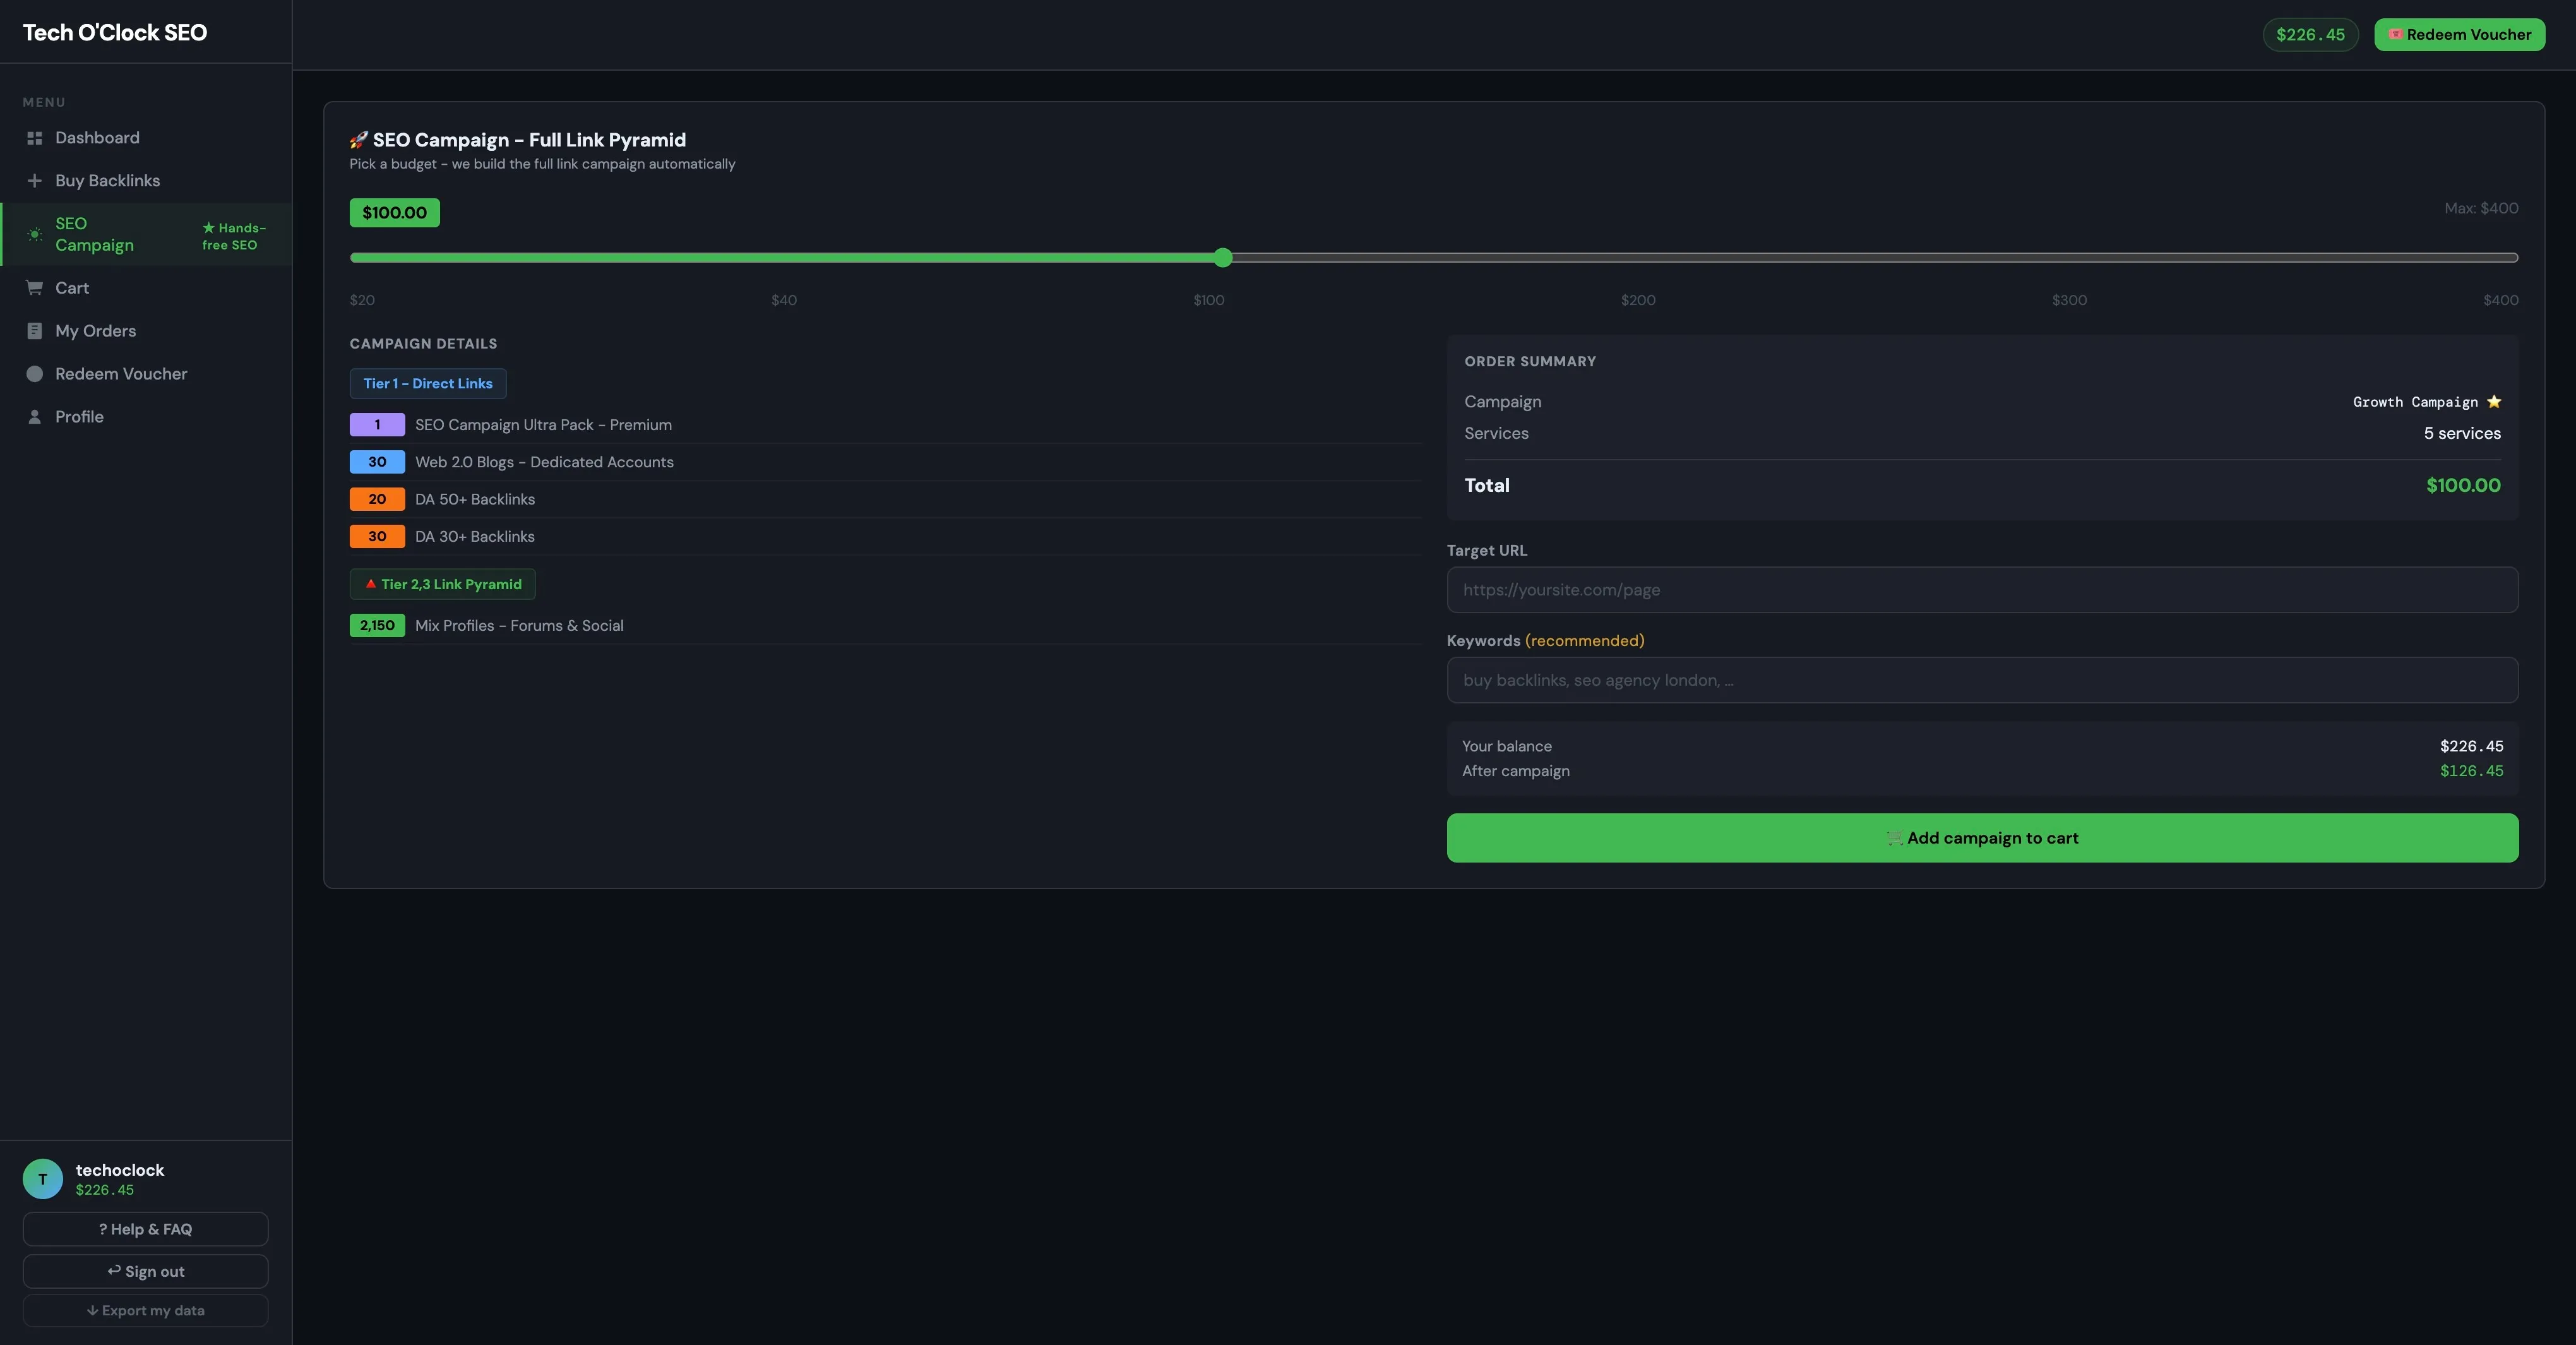Click Web 2.0 Blogs – Dedicated Accounts row
Image resolution: width=2576 pixels, height=1345 pixels.
click(885, 462)
